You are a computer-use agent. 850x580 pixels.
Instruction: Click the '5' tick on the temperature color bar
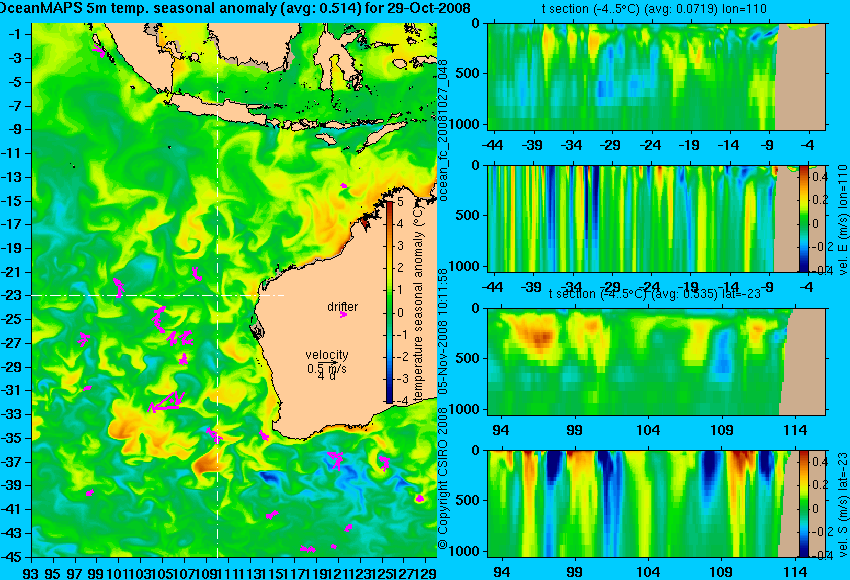[x=401, y=202]
